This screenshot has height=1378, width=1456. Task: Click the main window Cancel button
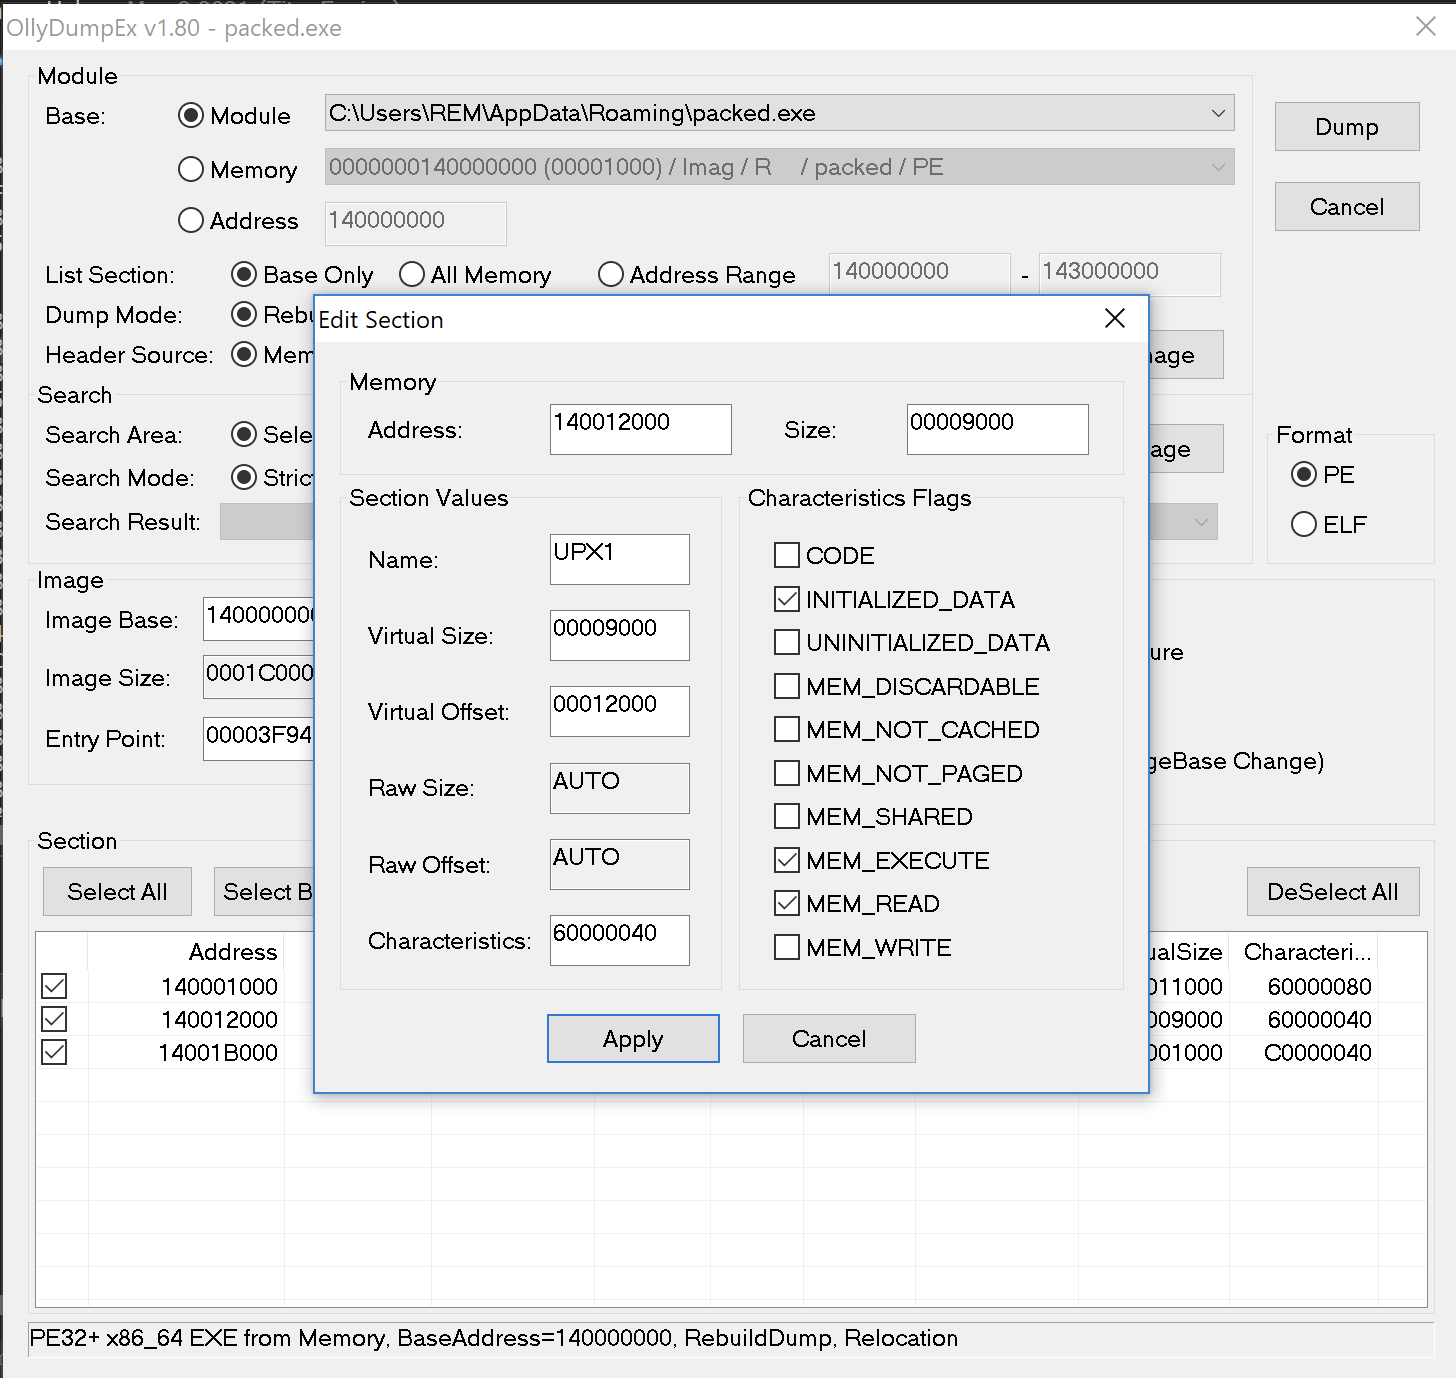(1347, 206)
